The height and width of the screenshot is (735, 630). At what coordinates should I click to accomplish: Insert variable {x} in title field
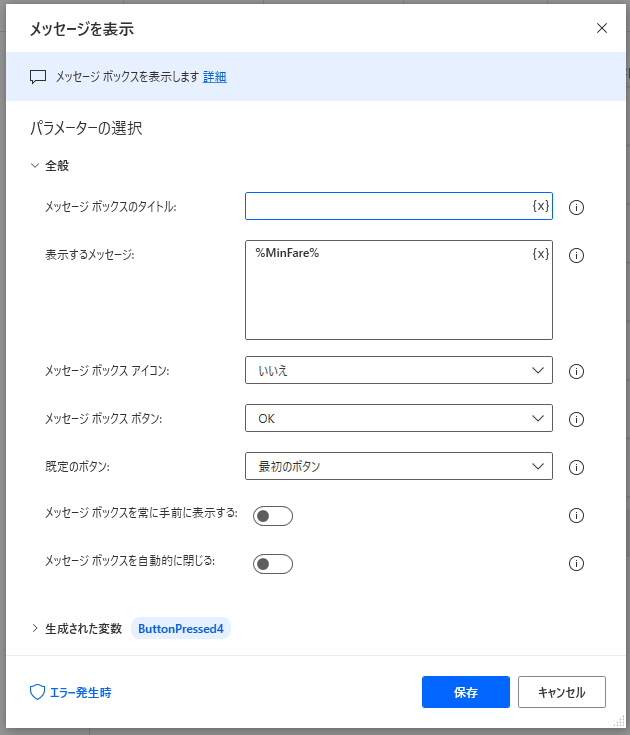coord(540,206)
